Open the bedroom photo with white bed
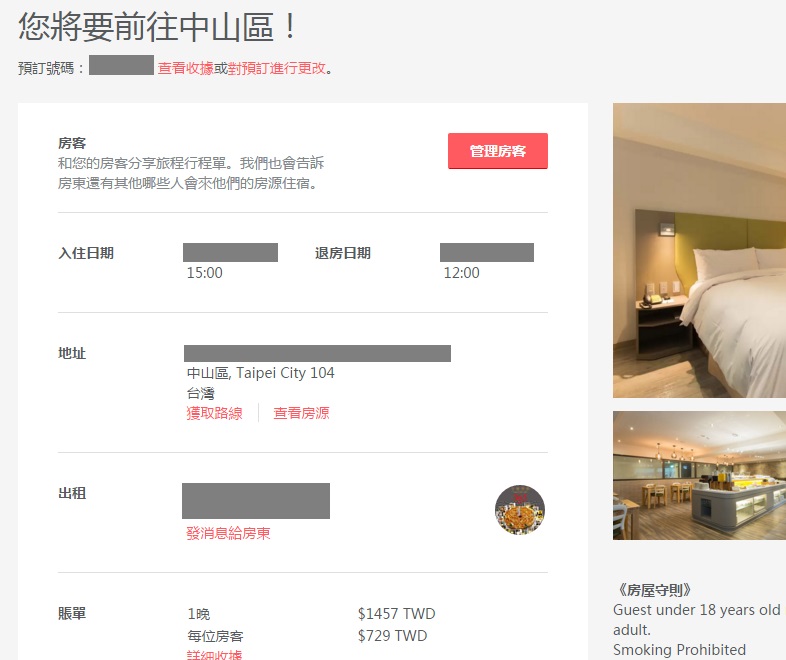Viewport: 786px width, 660px height. tap(699, 251)
